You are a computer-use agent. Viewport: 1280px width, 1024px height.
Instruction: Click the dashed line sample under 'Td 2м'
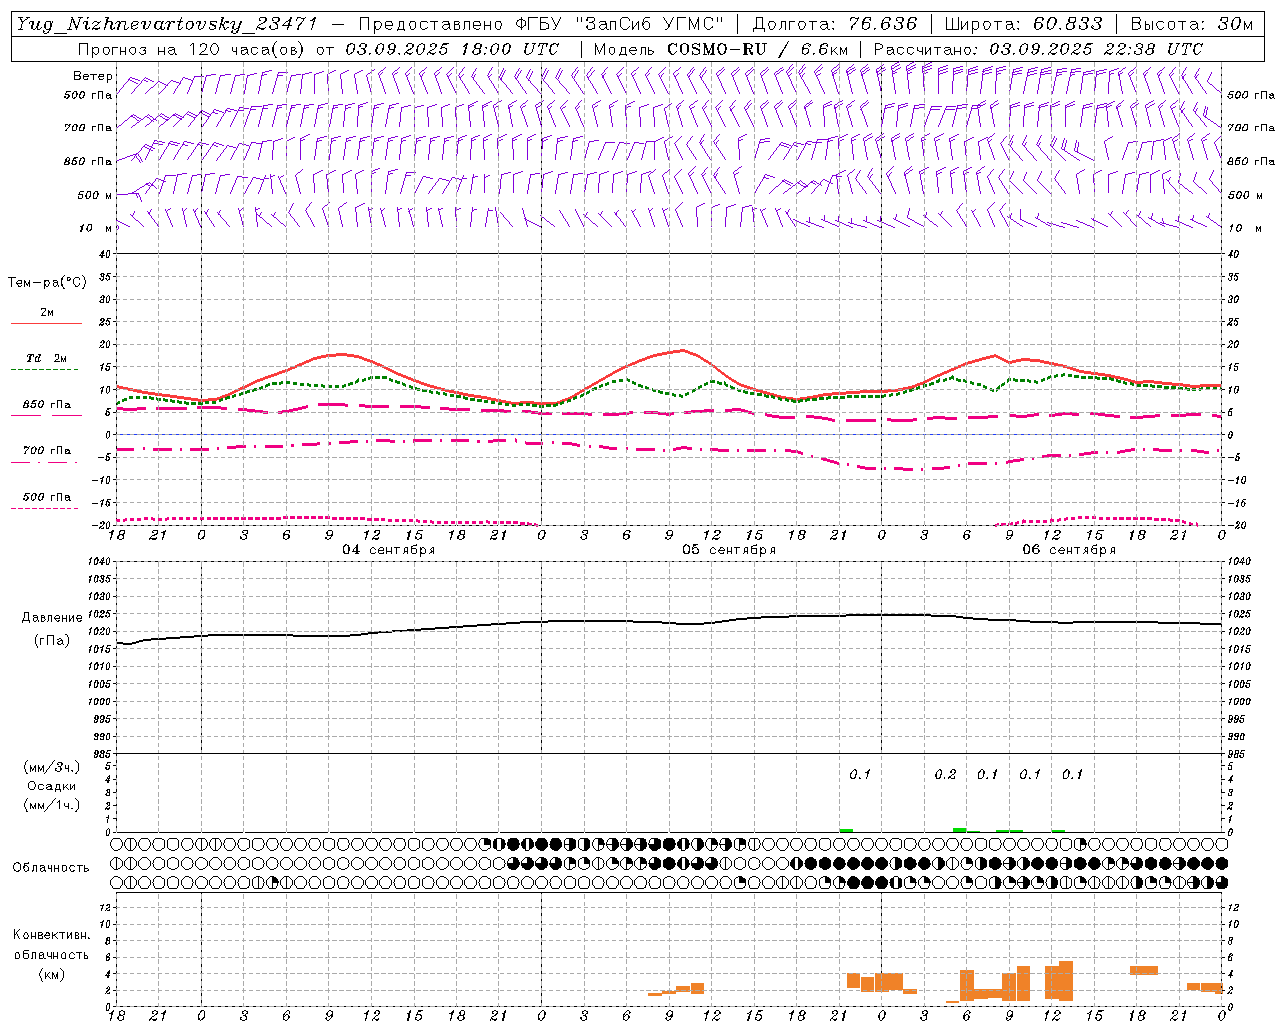click(x=44, y=370)
